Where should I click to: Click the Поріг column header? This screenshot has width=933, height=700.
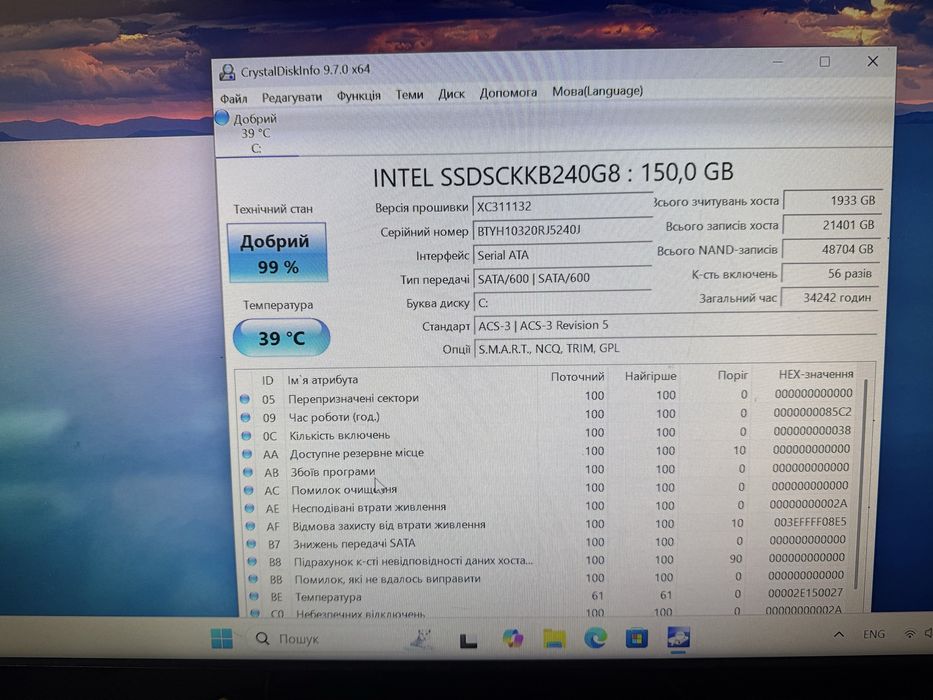pos(732,375)
